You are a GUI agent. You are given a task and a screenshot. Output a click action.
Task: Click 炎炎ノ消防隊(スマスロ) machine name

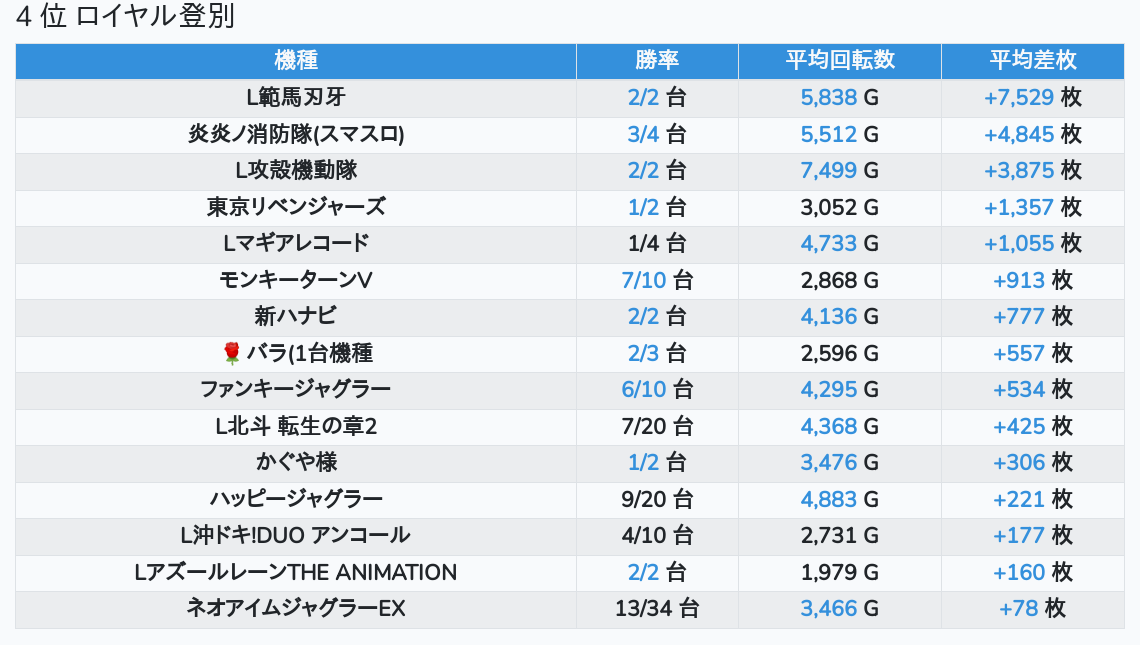point(296,134)
